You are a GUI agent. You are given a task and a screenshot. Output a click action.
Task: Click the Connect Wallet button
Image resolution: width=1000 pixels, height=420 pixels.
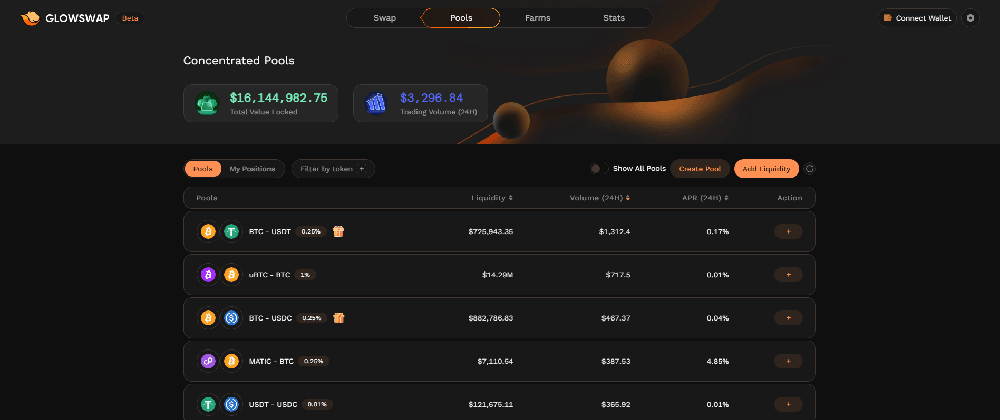pos(917,18)
